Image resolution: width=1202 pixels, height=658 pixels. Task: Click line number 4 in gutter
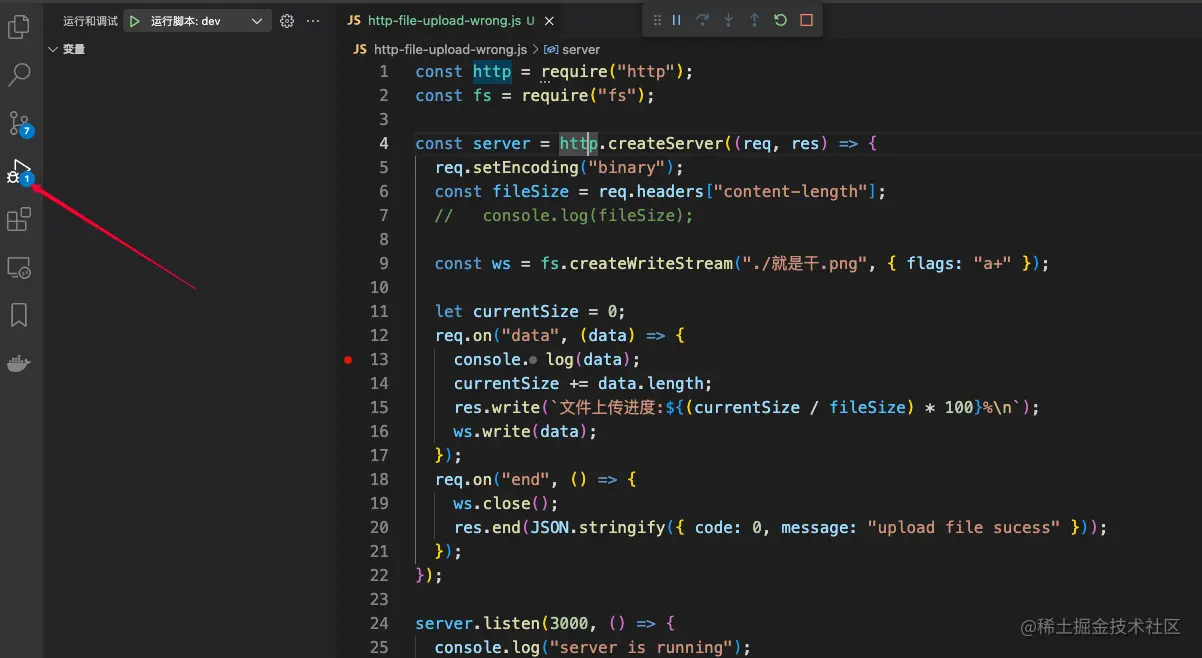click(x=384, y=143)
